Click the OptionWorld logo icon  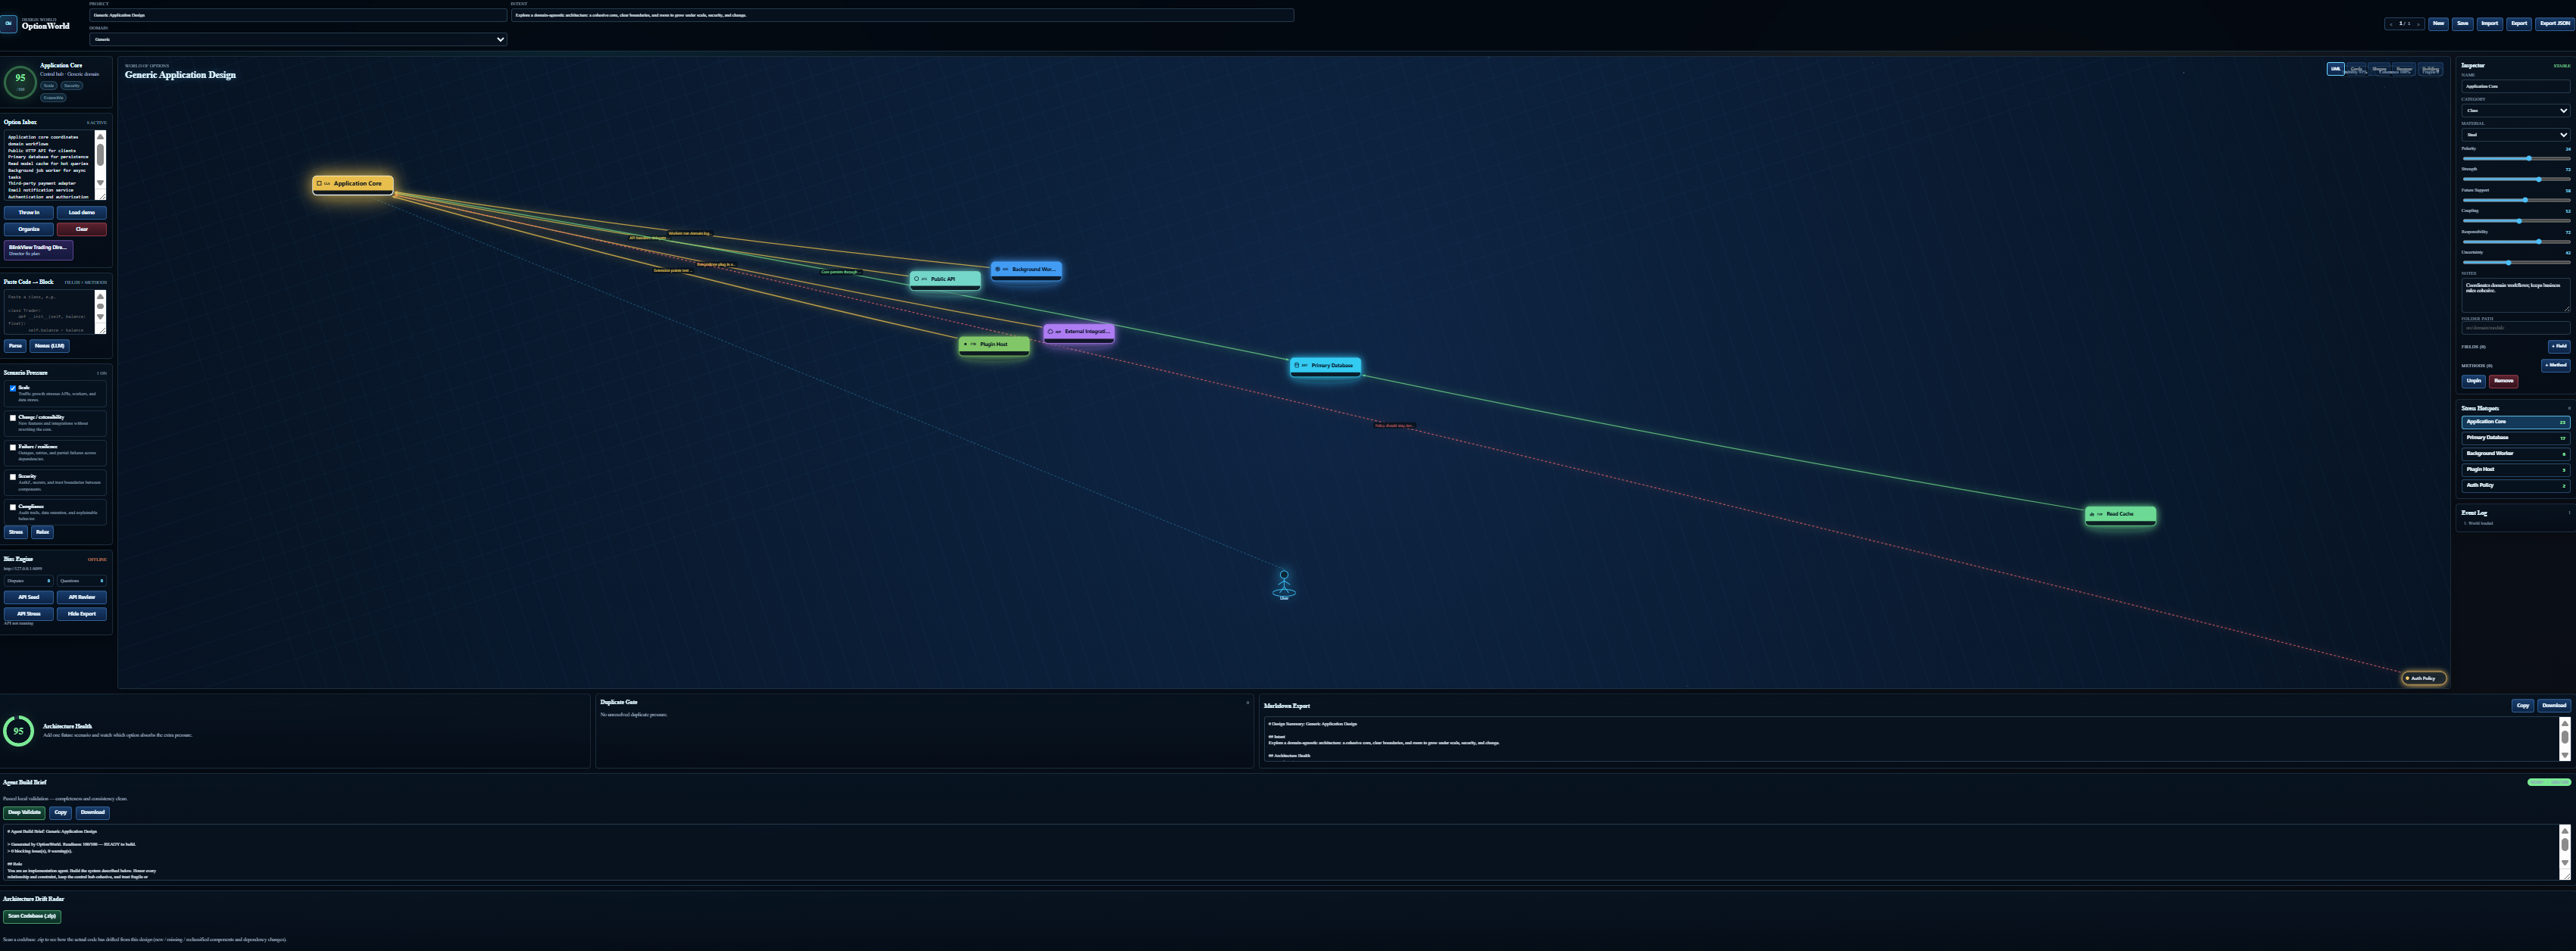[8, 24]
